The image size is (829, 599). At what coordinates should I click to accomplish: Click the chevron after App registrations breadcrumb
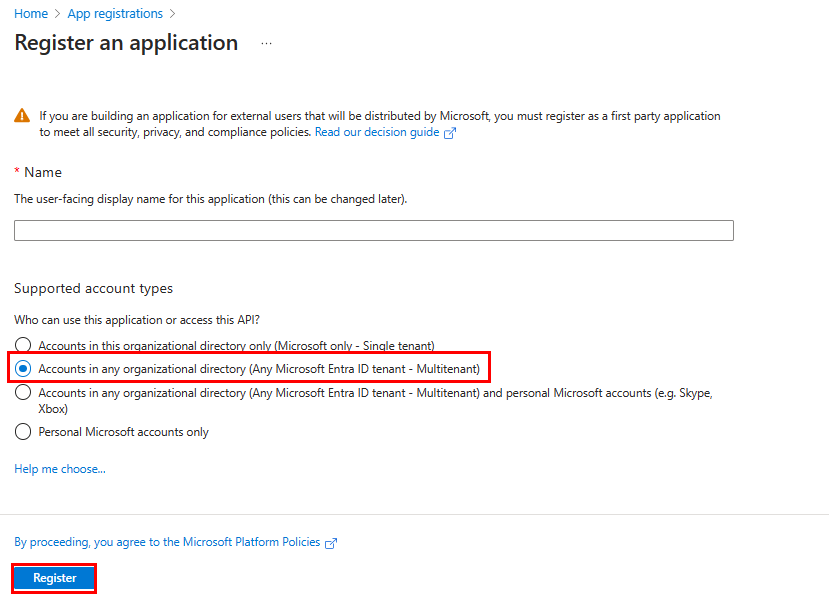(x=170, y=13)
